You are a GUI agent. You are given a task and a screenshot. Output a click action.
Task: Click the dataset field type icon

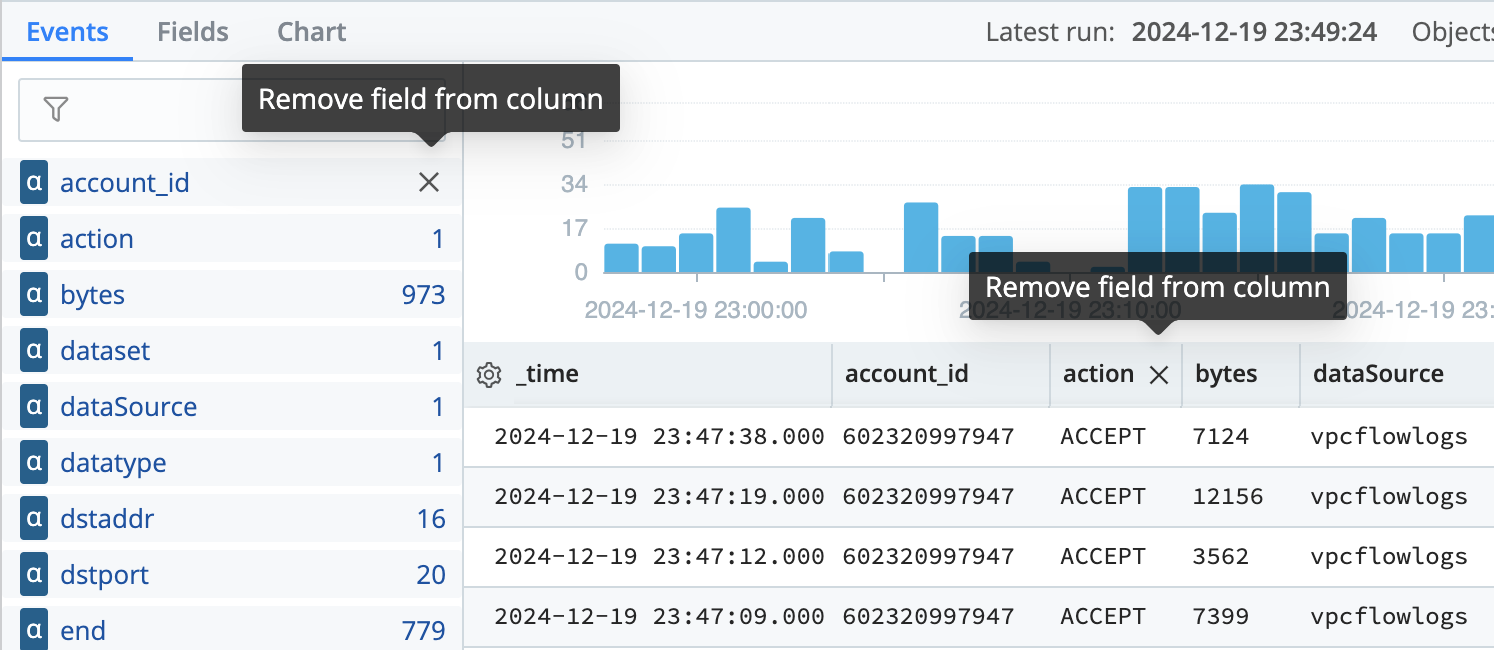click(x=34, y=351)
